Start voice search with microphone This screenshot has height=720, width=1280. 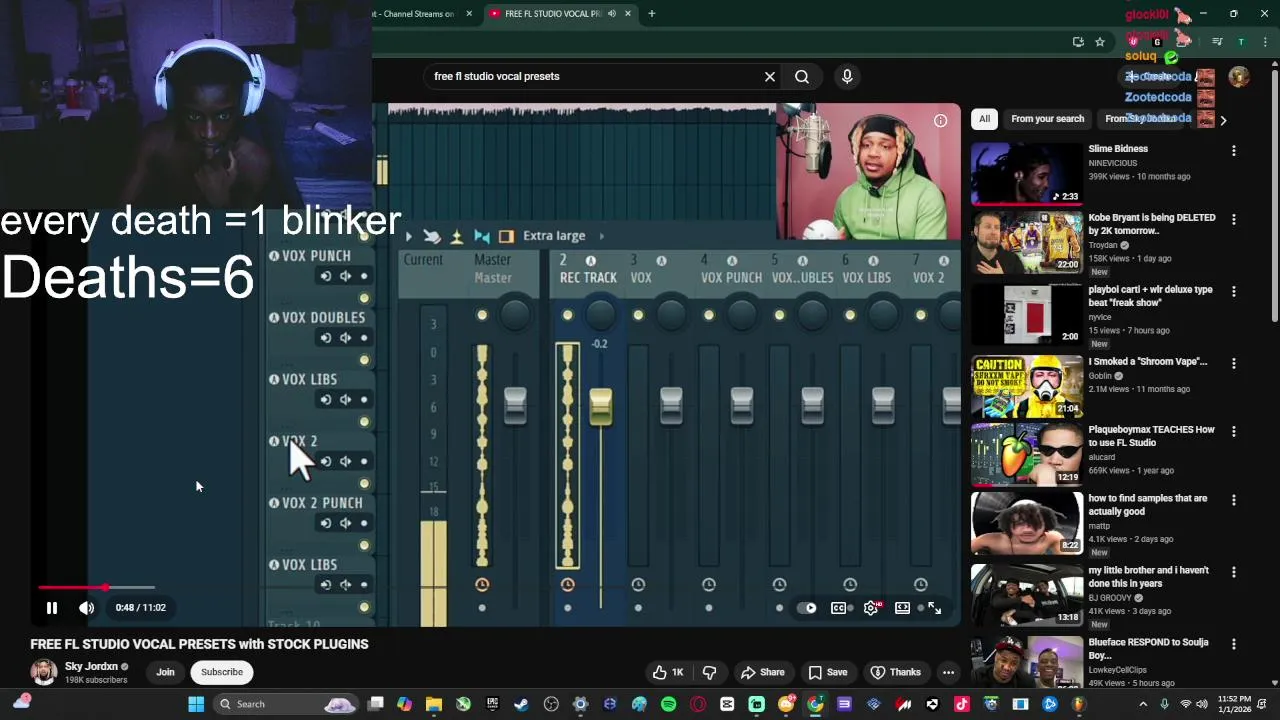coord(847,76)
